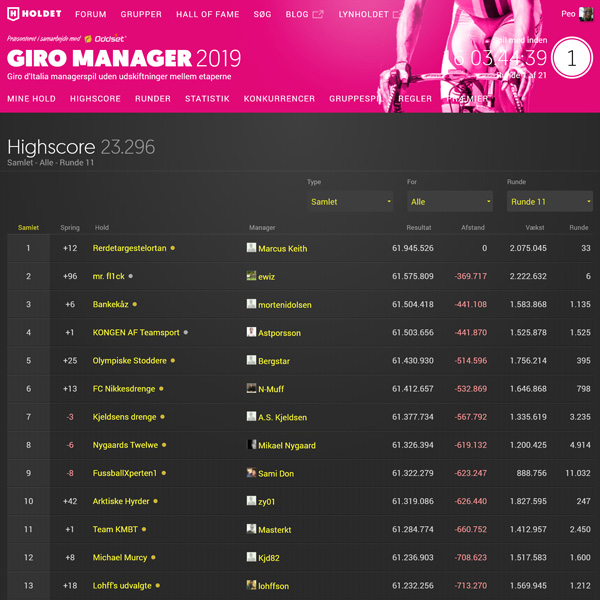Viewport: 600px width, 600px height.
Task: Open the For dropdown showing Alle
Action: coord(450,201)
